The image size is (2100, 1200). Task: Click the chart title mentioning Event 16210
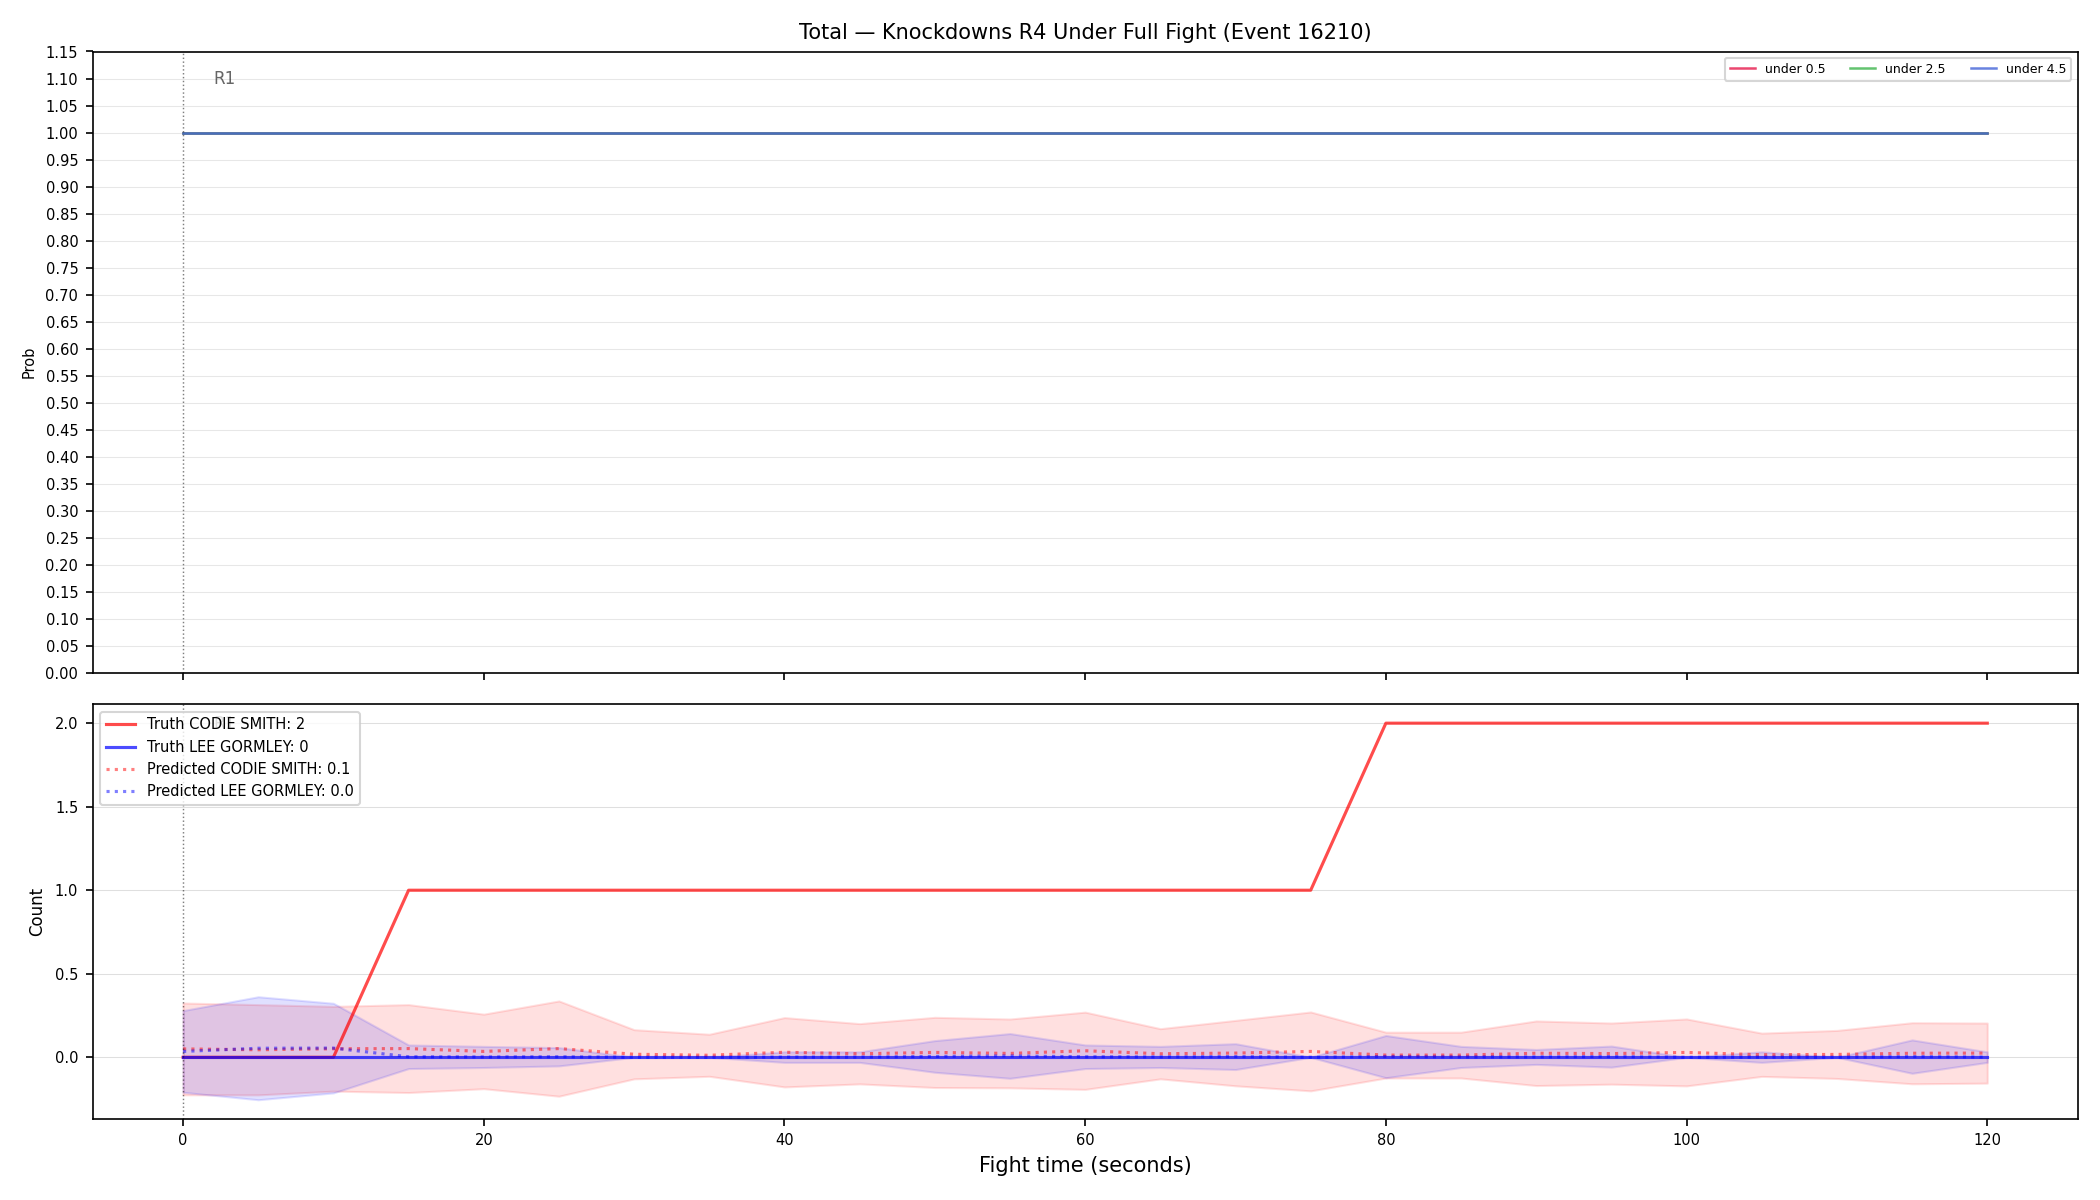point(1085,32)
